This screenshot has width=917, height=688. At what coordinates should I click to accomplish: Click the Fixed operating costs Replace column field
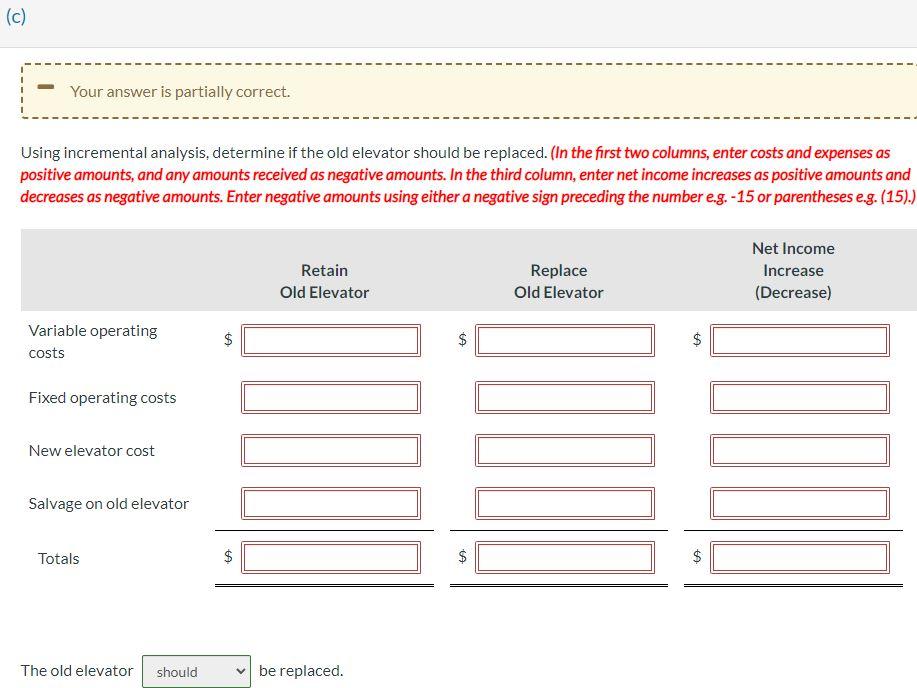pos(566,396)
